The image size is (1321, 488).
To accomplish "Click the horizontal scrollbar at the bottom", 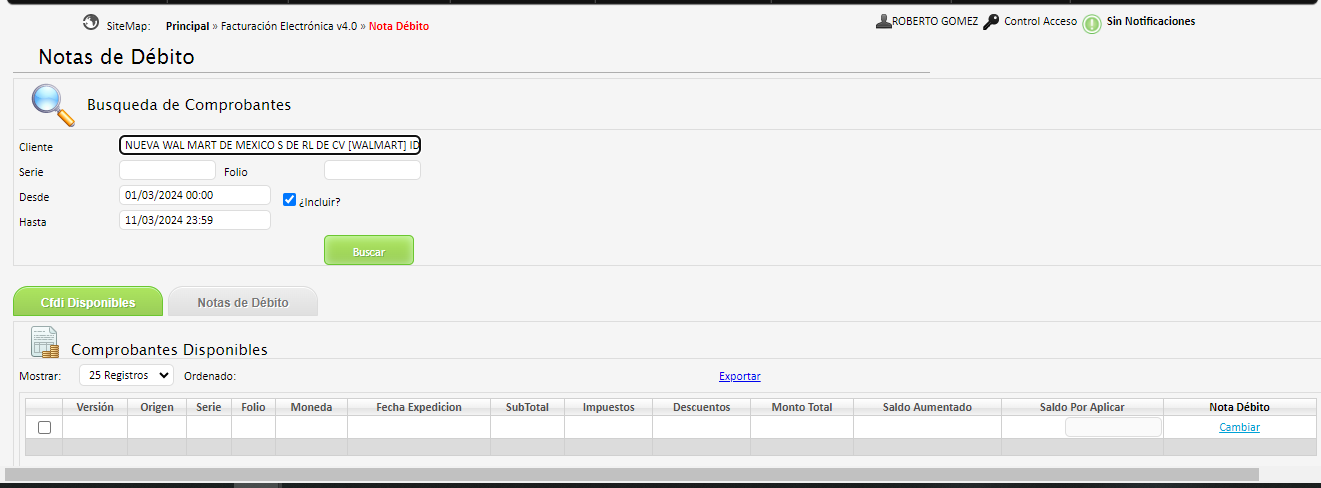I will [x=632, y=474].
